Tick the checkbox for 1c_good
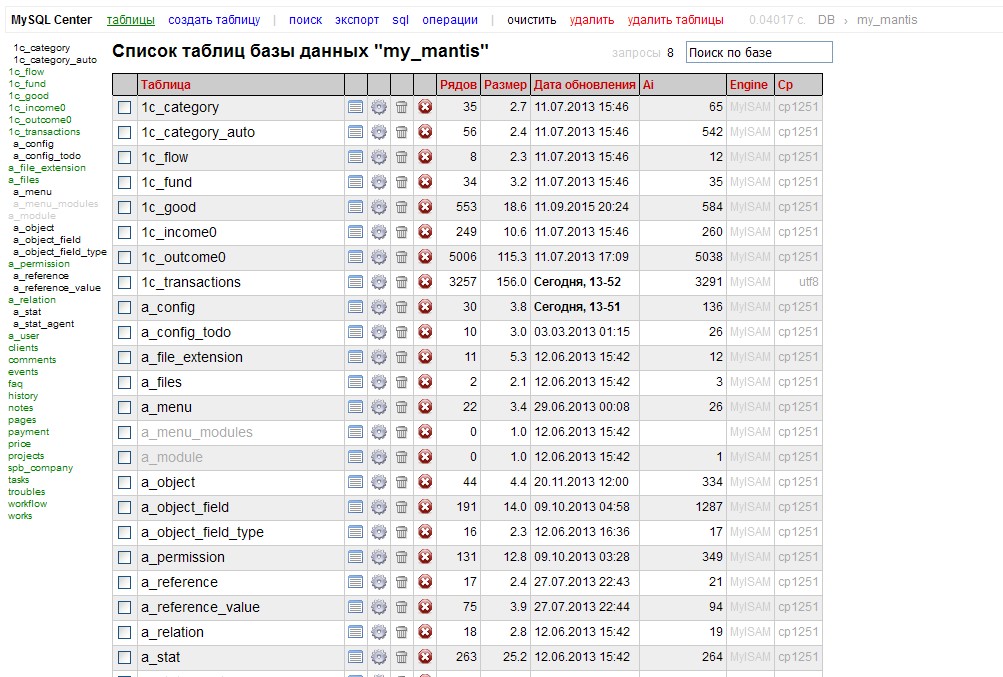 pyautogui.click(x=125, y=207)
